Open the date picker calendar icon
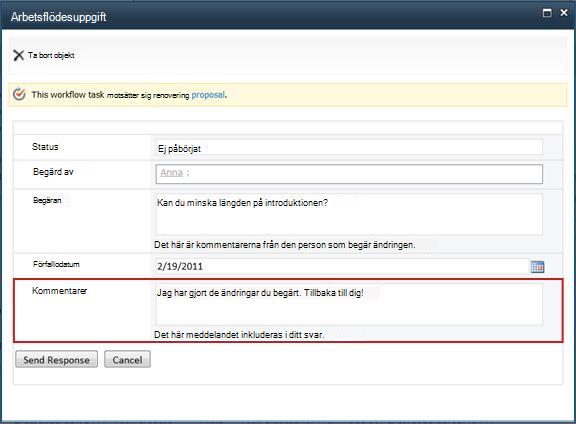The width and height of the screenshot is (576, 424). (537, 267)
